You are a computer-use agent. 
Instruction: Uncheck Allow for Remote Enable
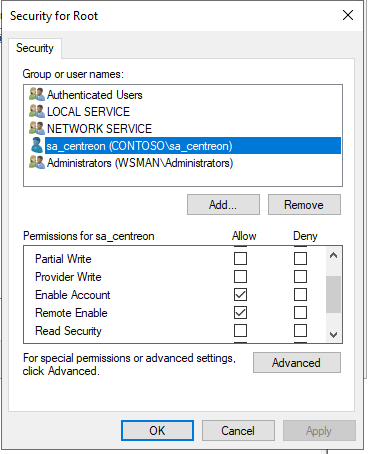(240, 313)
